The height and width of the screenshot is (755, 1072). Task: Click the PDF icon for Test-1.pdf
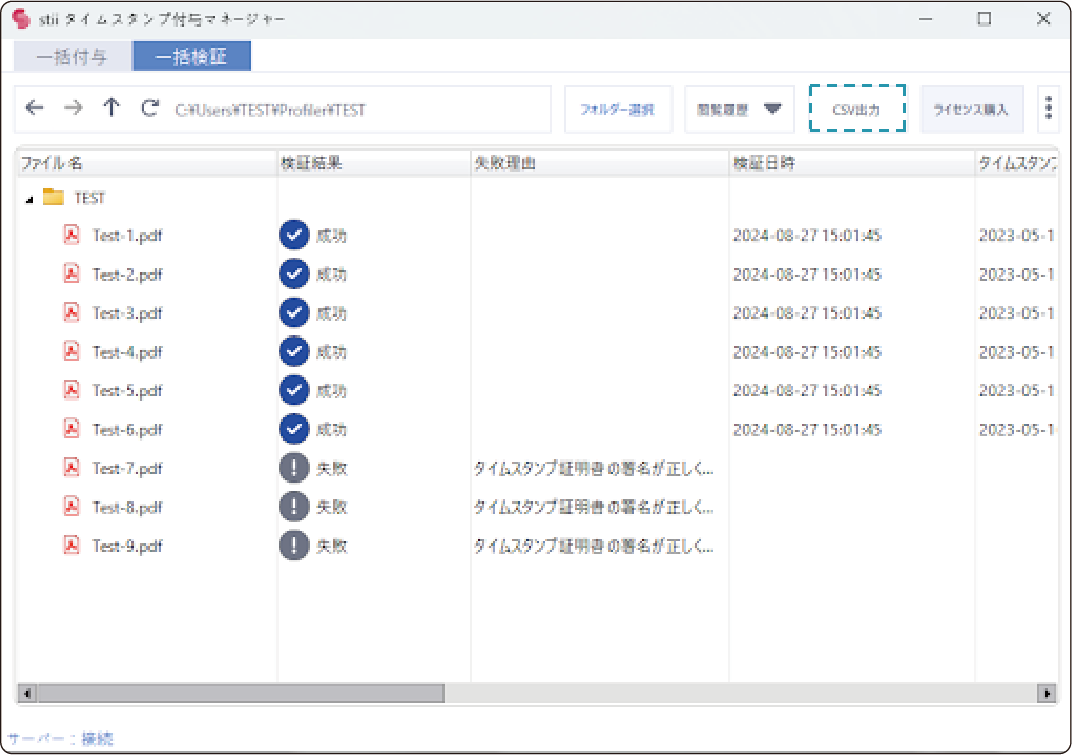pos(71,235)
